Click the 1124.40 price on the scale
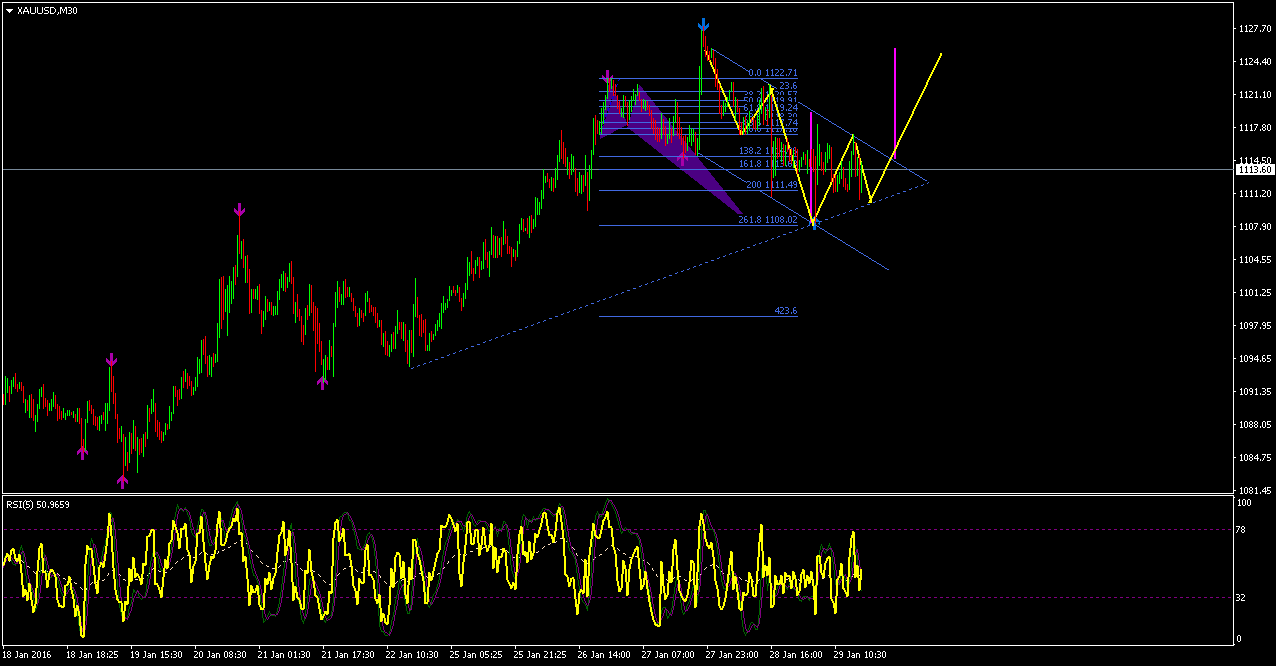This screenshot has height=666, width=1276. point(1254,62)
